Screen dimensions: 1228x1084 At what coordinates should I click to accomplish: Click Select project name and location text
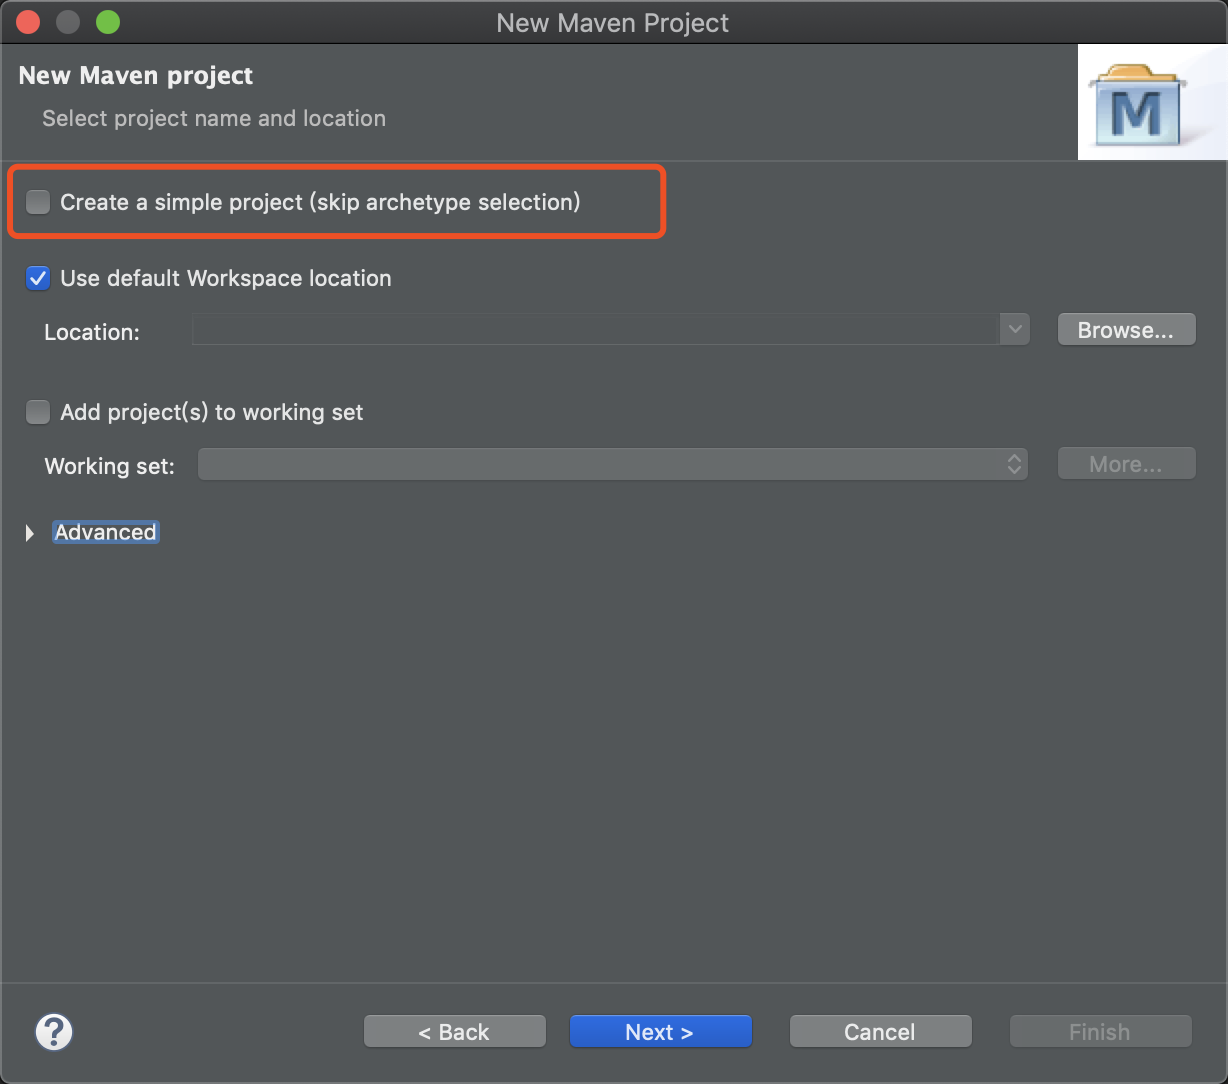pyautogui.click(x=214, y=118)
